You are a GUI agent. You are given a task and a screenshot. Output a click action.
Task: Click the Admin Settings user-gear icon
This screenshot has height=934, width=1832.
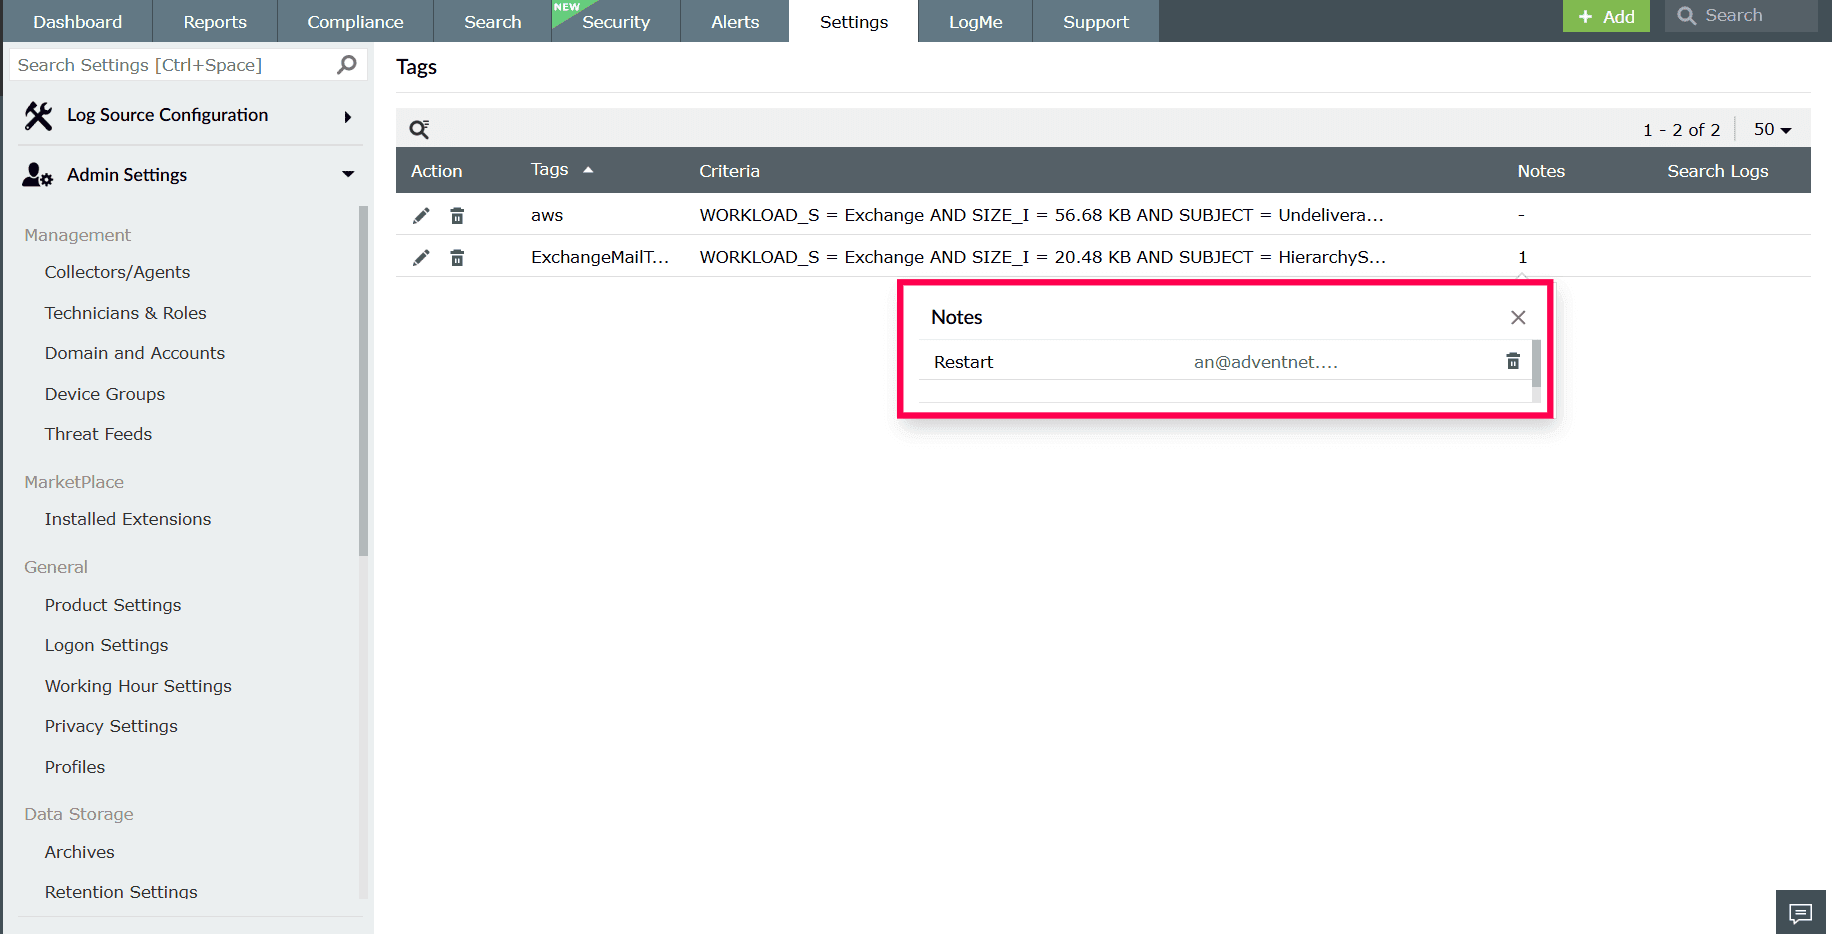pyautogui.click(x=38, y=175)
